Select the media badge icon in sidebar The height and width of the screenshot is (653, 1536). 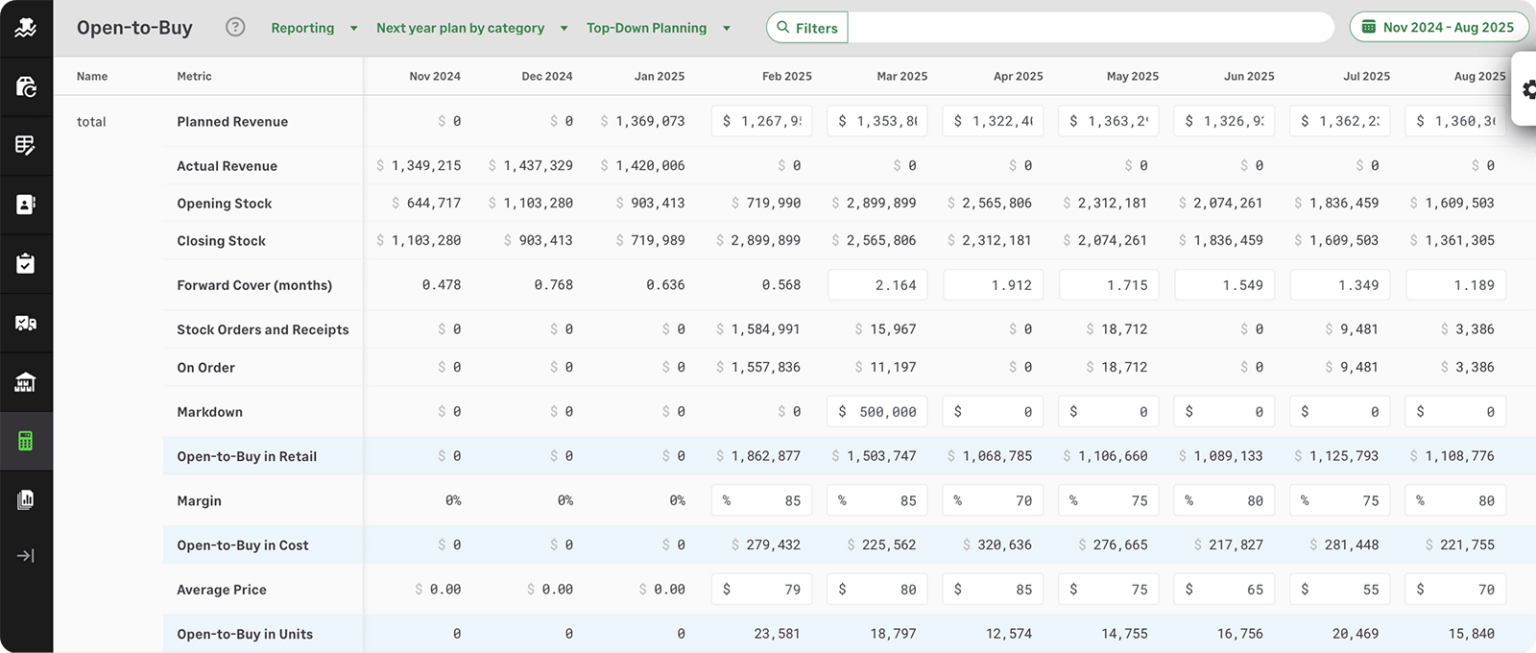27,322
